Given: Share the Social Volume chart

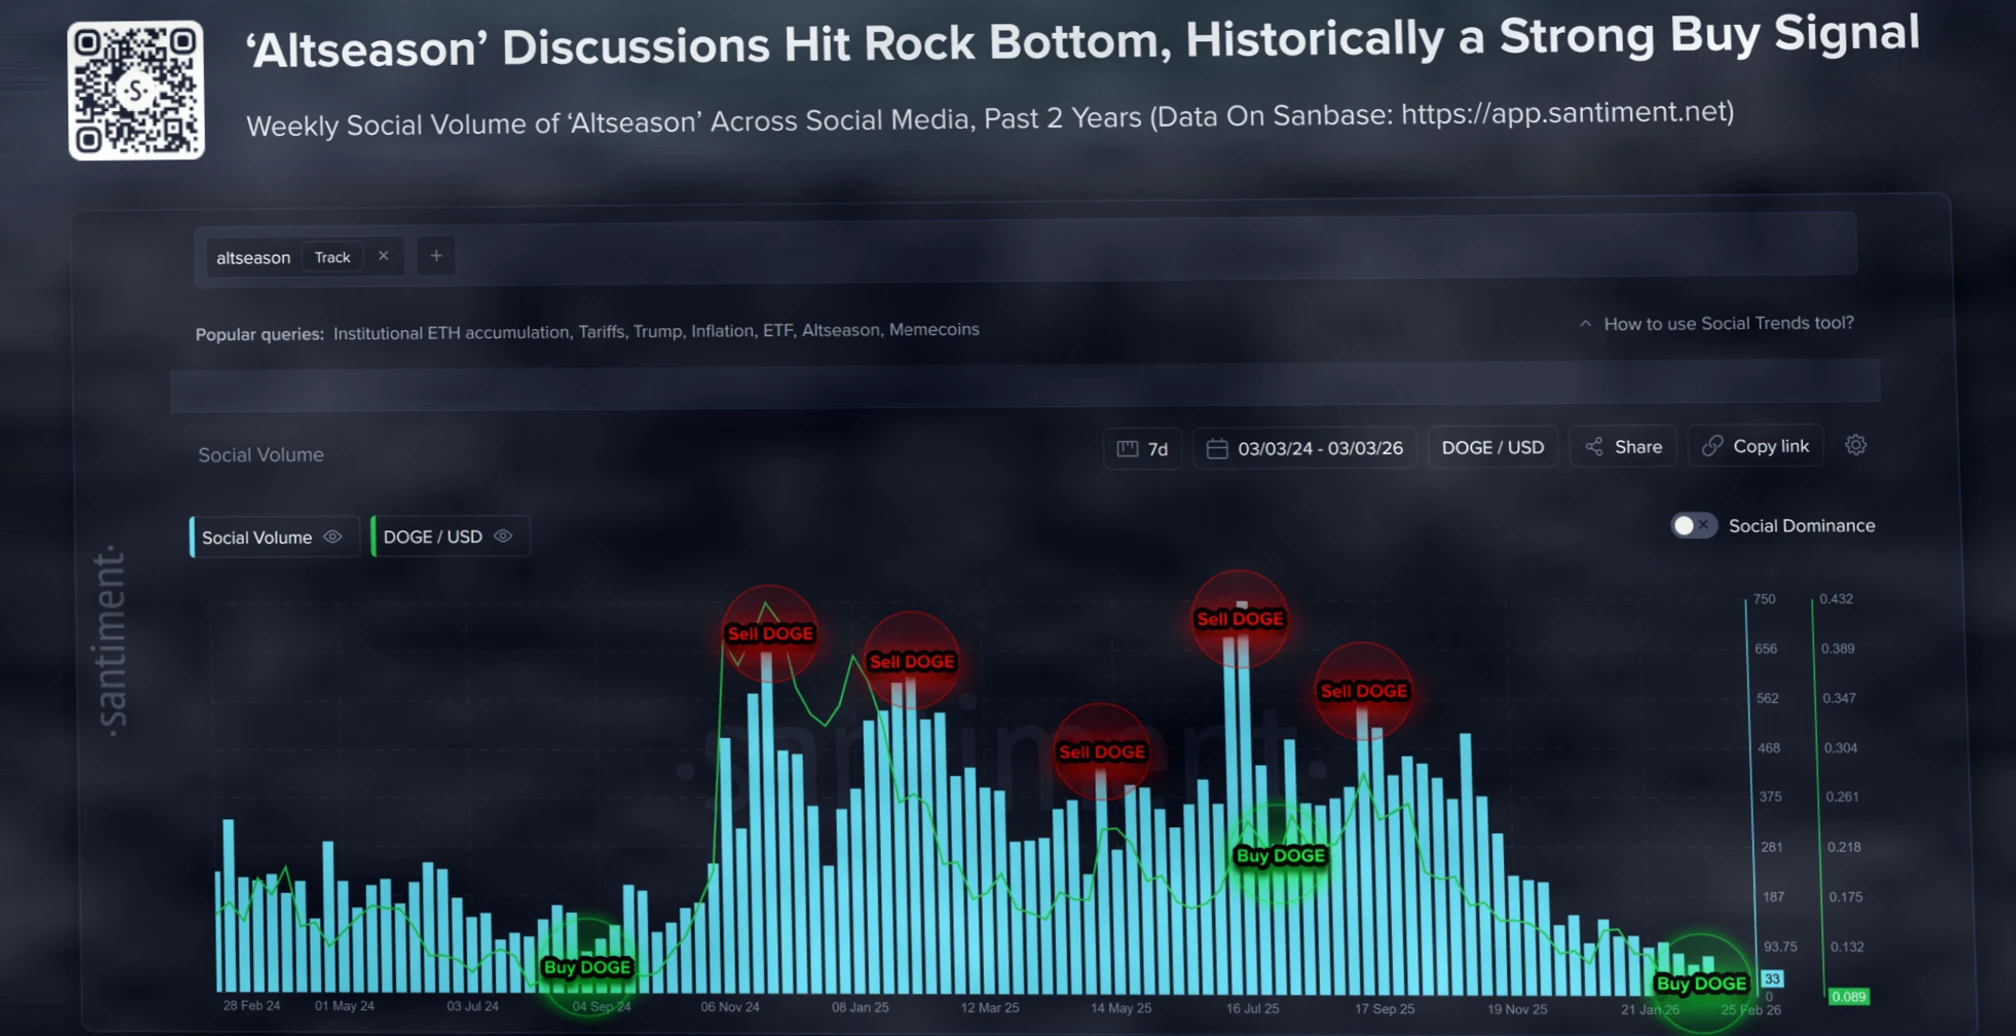Looking at the screenshot, I should (1623, 447).
